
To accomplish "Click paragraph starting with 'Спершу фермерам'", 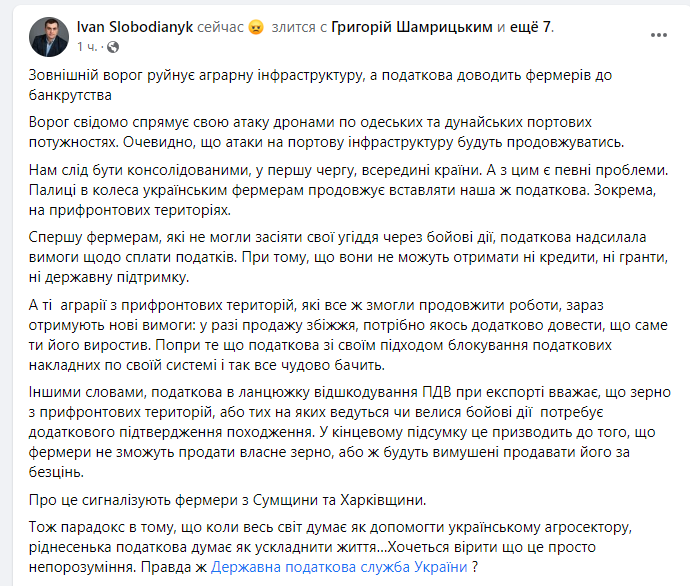I will pos(349,257).
